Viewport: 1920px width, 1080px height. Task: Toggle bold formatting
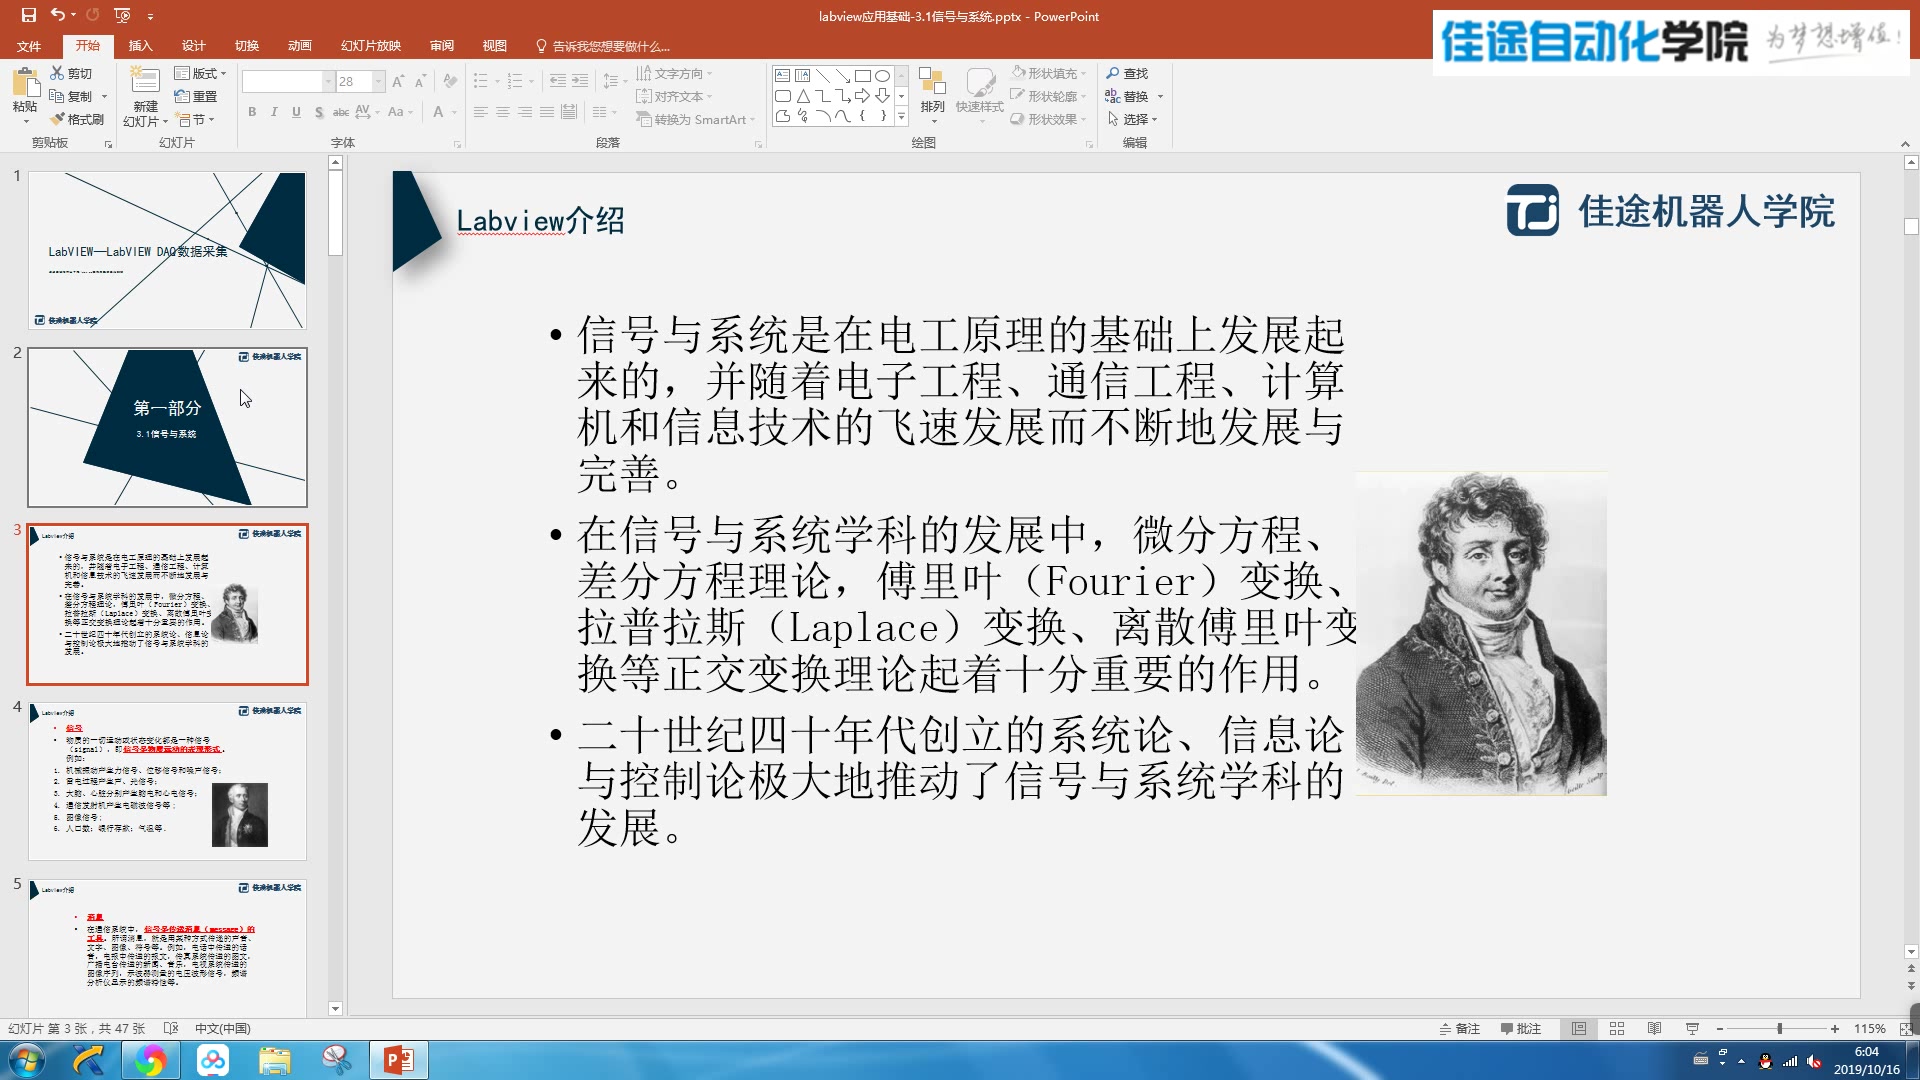pos(252,113)
